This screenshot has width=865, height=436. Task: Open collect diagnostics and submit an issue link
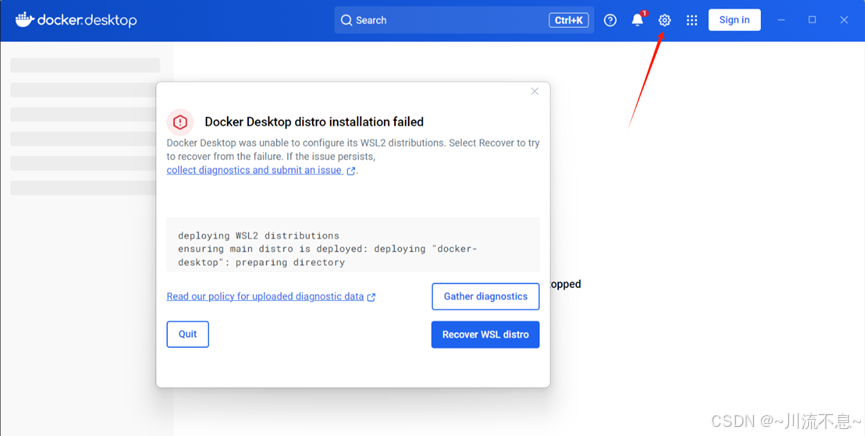click(x=261, y=170)
